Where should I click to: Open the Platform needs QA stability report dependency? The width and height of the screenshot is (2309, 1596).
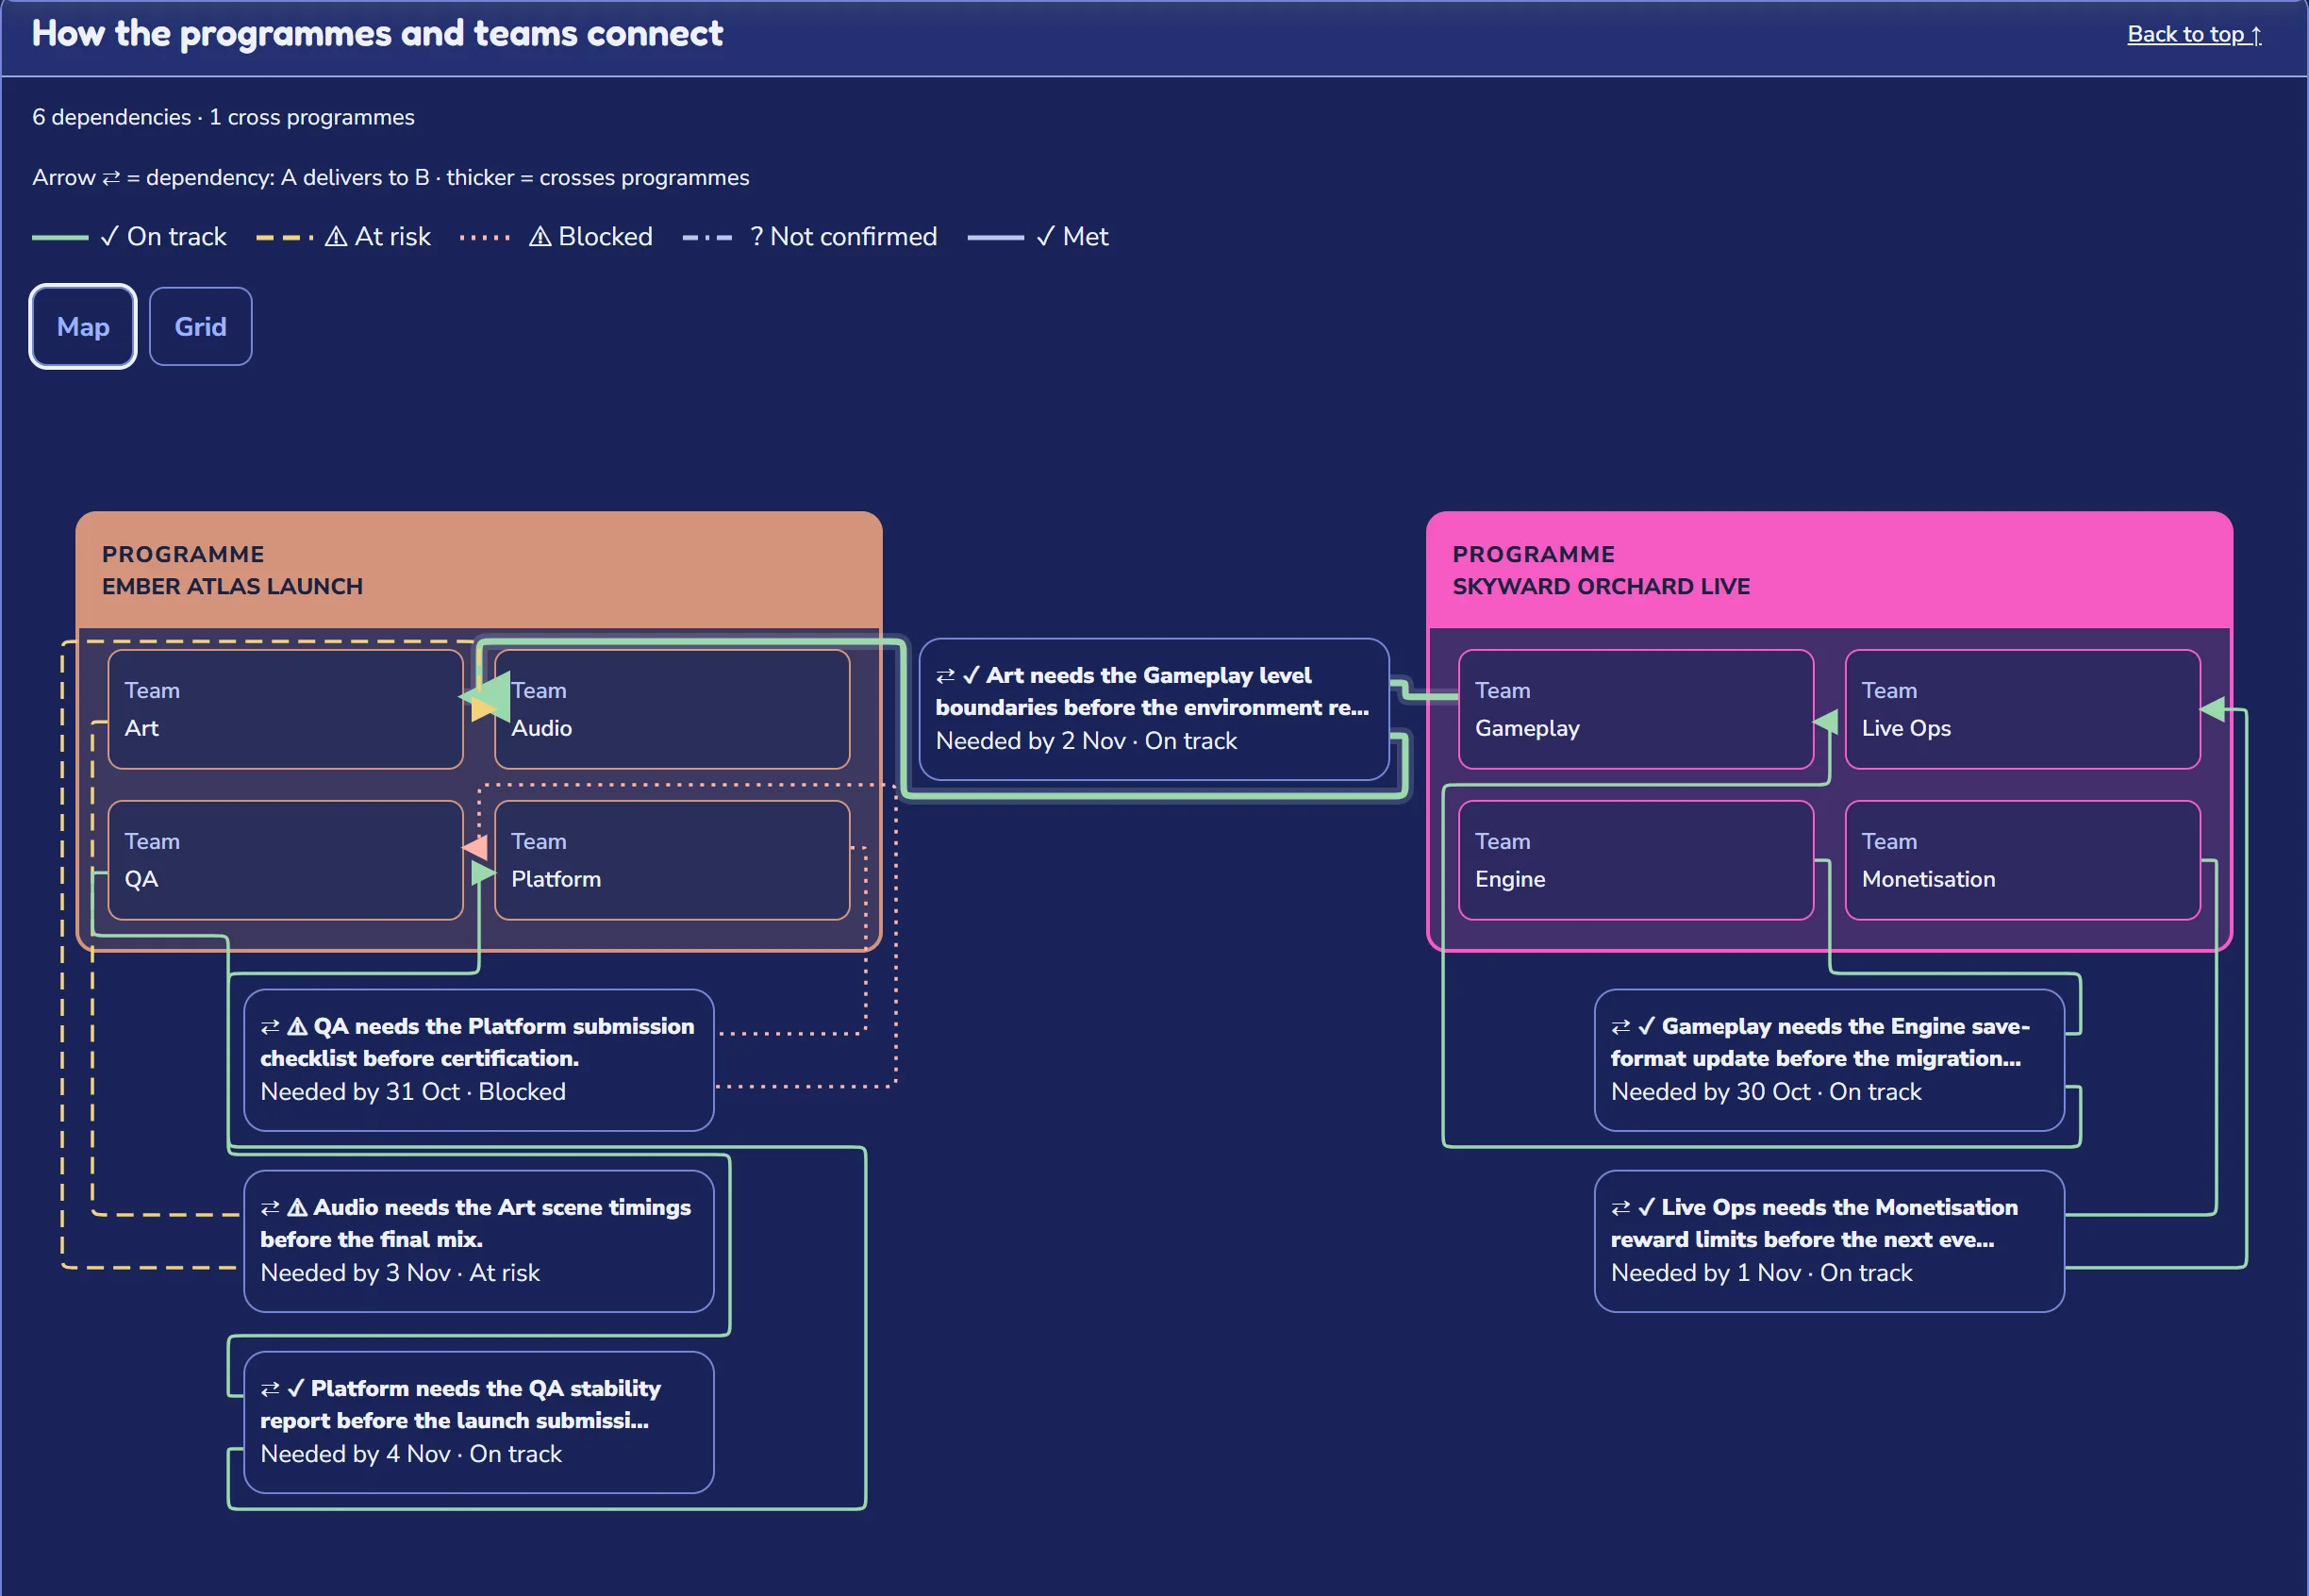(x=479, y=1422)
